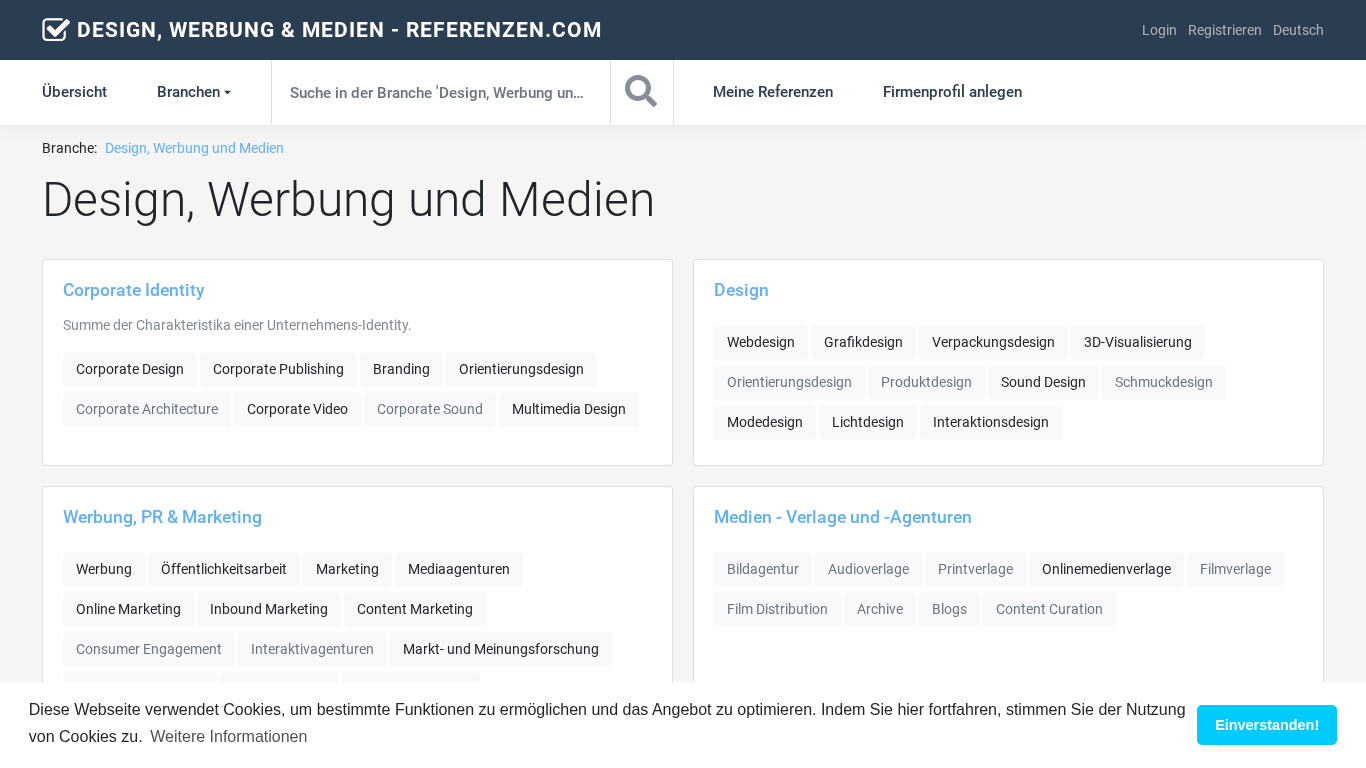Select the Webdesign tag
Screen dimensions: 1366x768
pos(761,342)
